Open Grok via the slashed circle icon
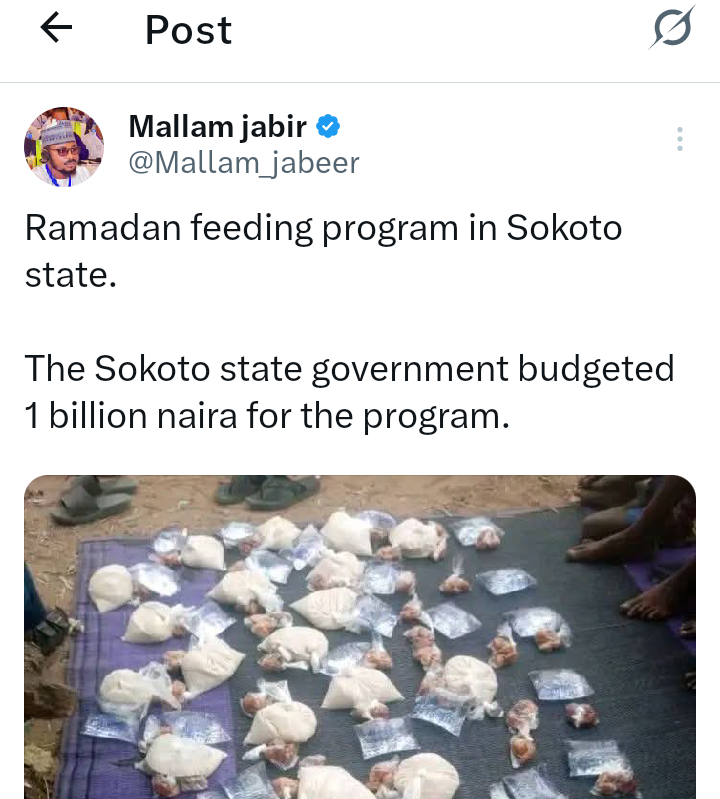The height and width of the screenshot is (799, 720). pyautogui.click(x=671, y=28)
